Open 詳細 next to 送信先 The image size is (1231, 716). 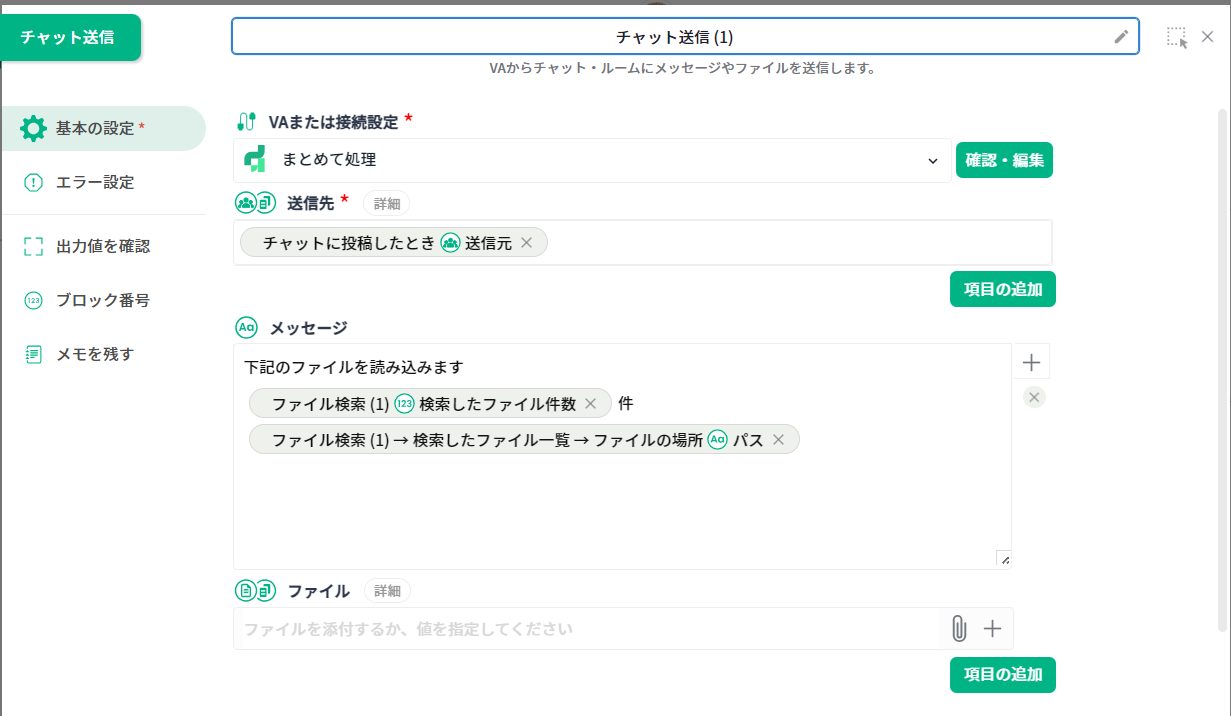[x=386, y=203]
